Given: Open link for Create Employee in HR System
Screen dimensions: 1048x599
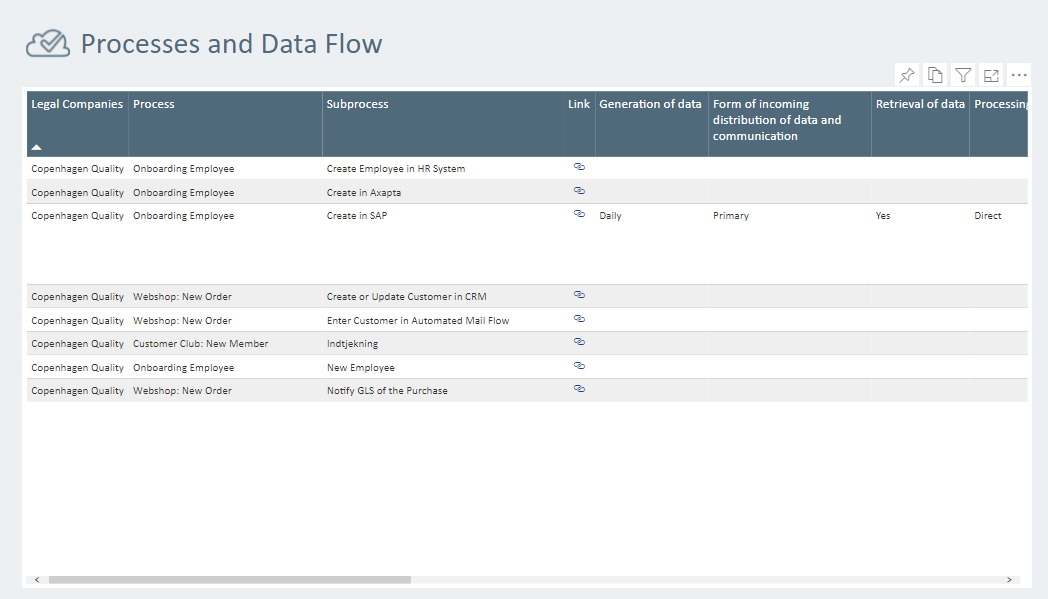Looking at the screenshot, I should point(579,167).
